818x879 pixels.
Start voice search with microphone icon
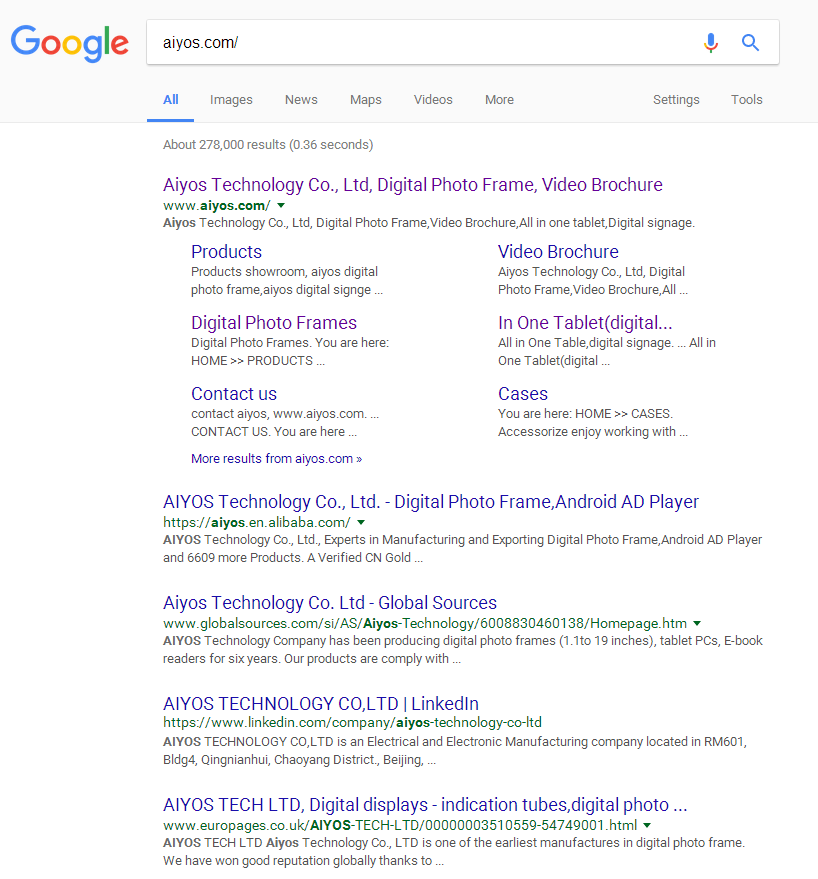pos(710,43)
